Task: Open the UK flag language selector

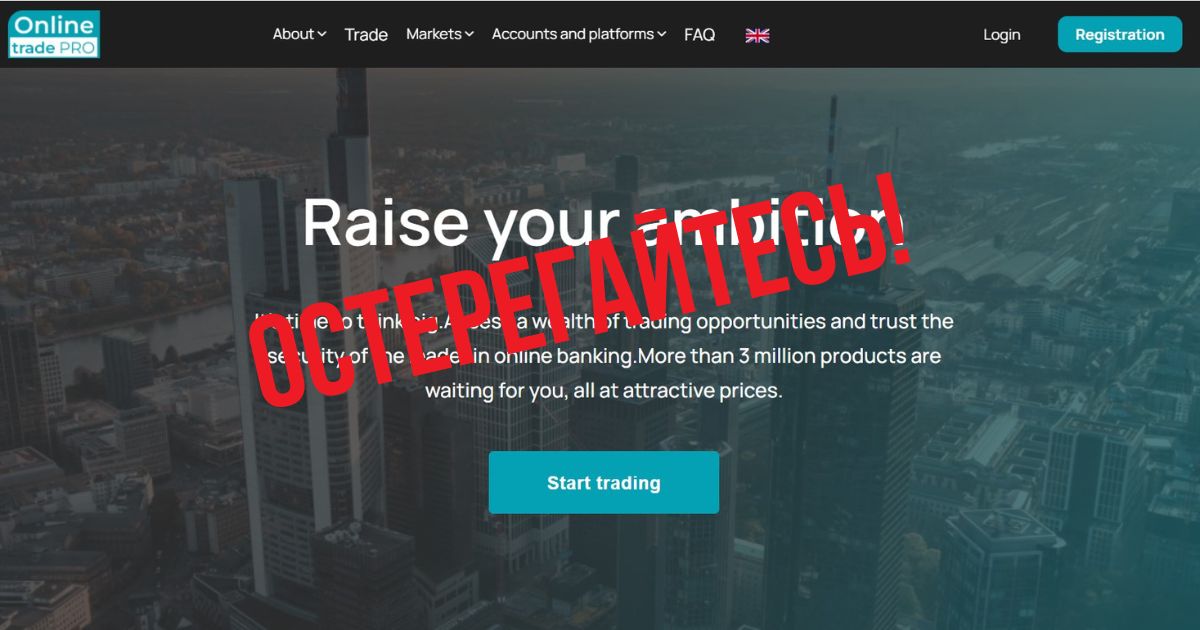Action: click(x=757, y=35)
